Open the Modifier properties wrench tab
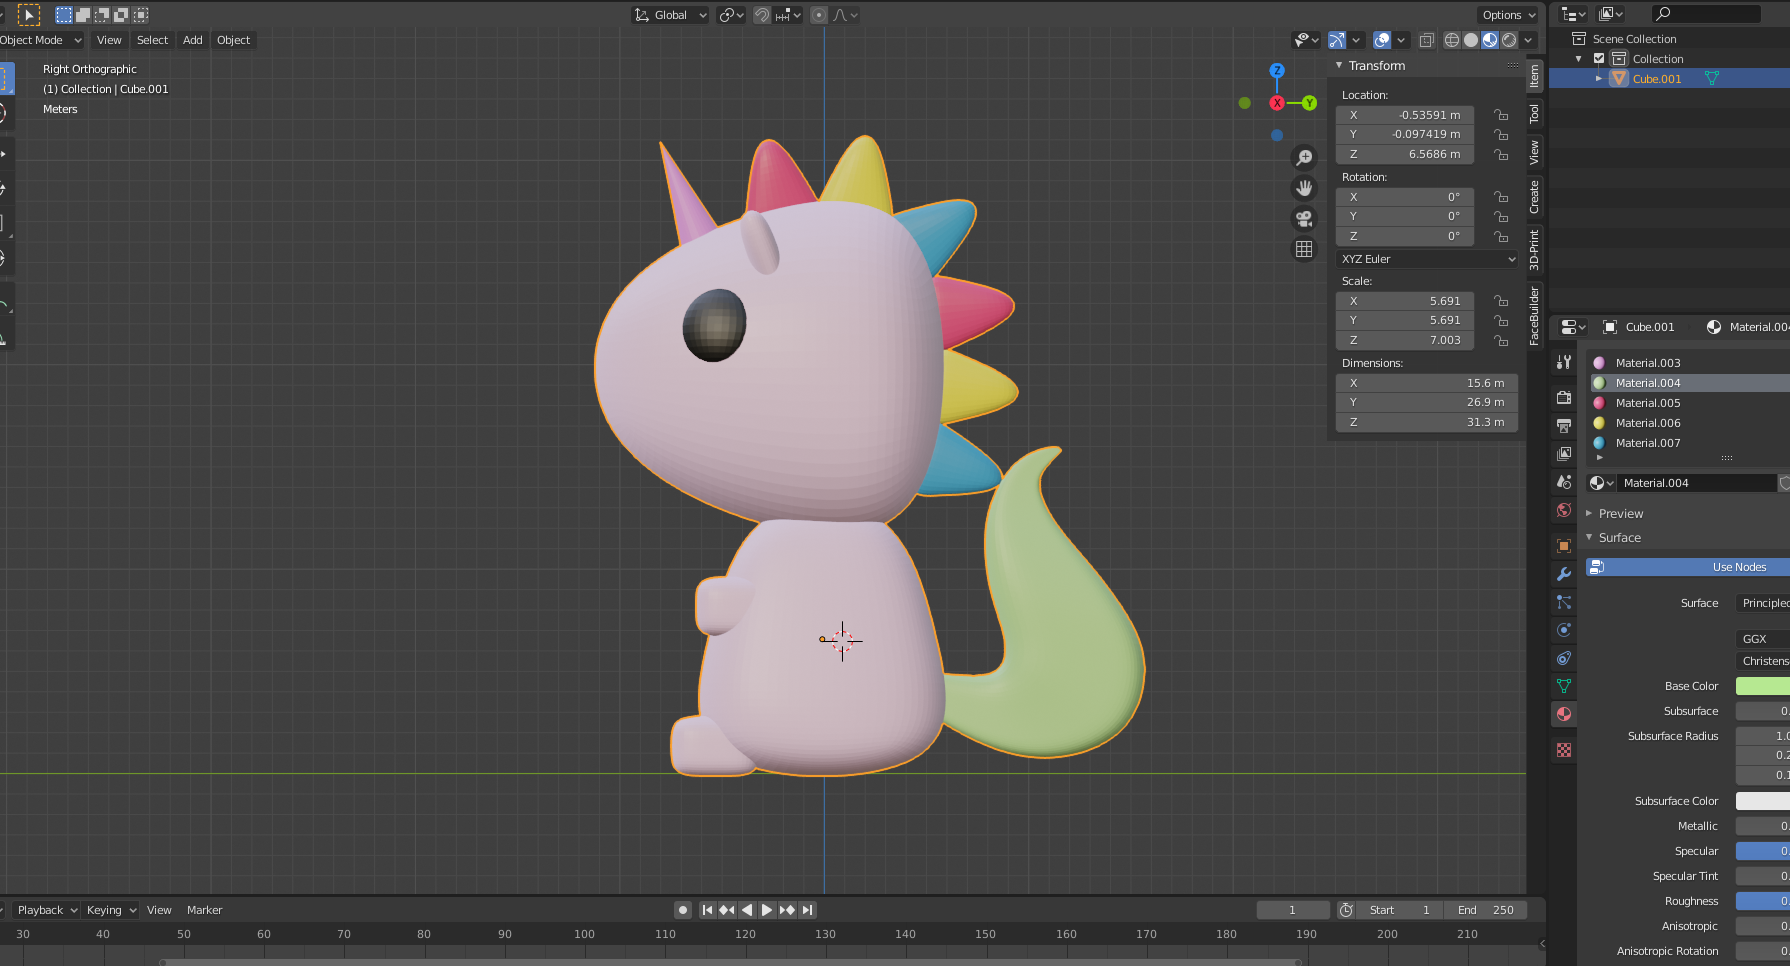This screenshot has width=1790, height=966. tap(1564, 574)
